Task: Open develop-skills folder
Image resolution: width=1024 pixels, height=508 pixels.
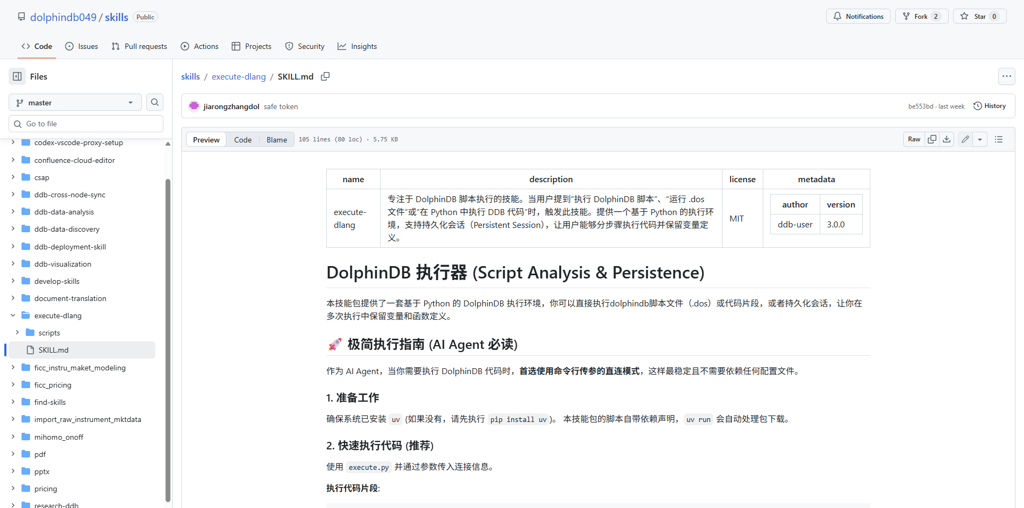Action: (x=57, y=281)
